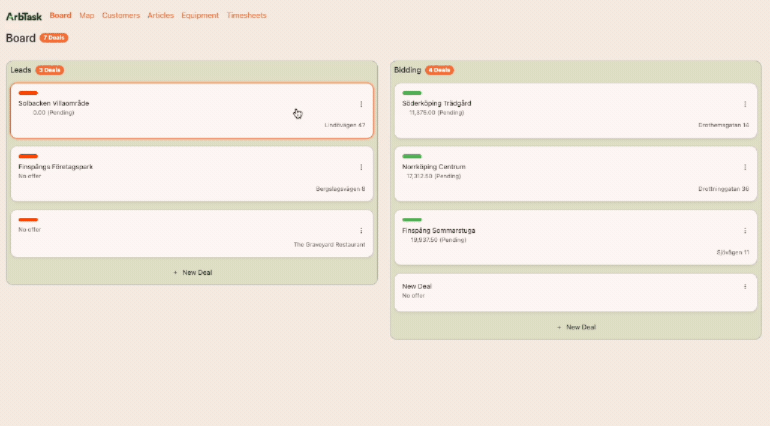Open the Norrköping Centrum deal title
Image resolution: width=770 pixels, height=426 pixels.
click(434, 167)
